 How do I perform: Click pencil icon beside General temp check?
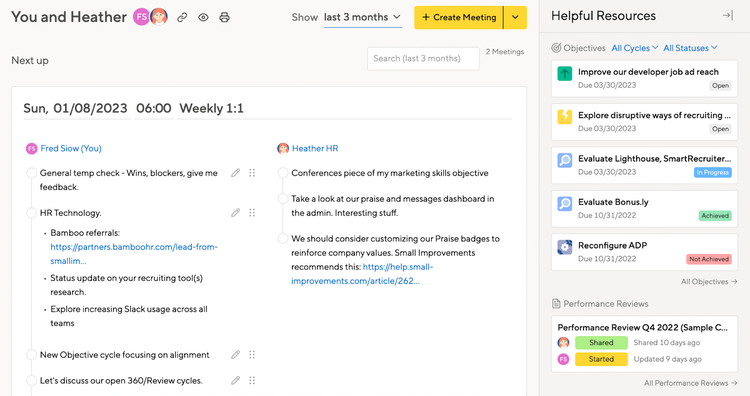[235, 173]
